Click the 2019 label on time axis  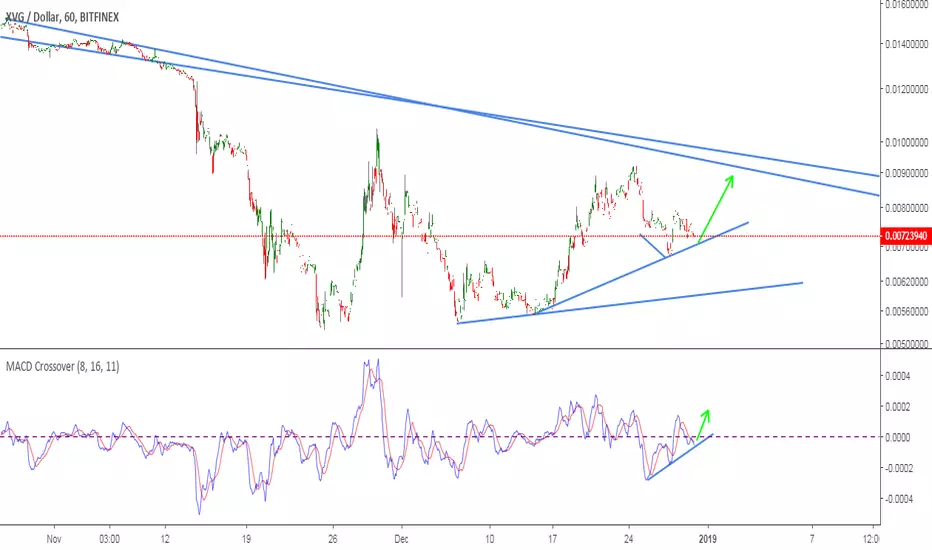[707, 539]
